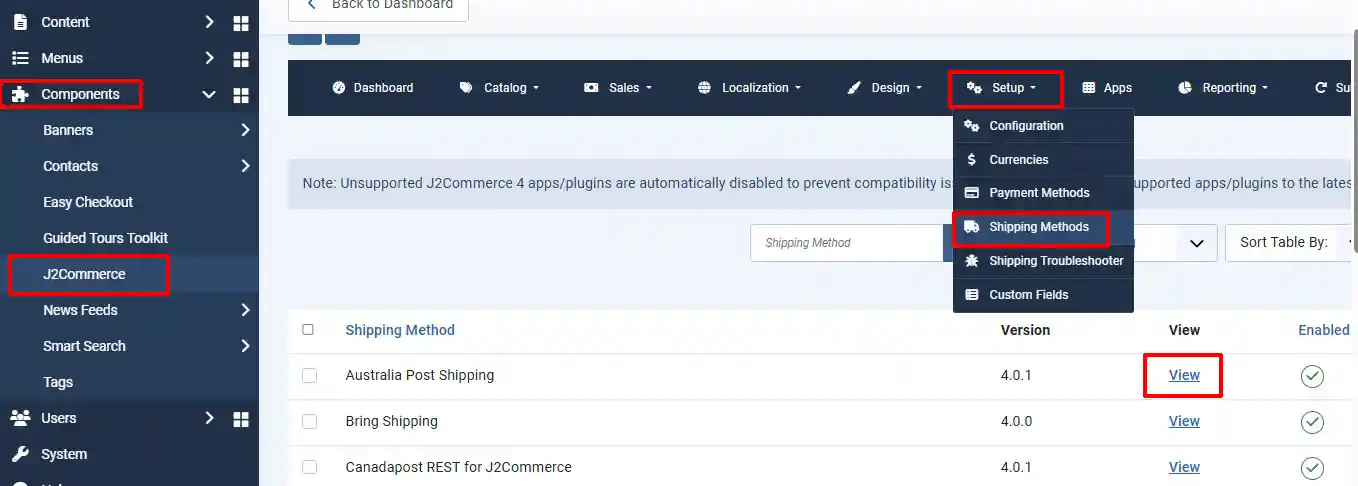Click the Shipping Method search field
The height and width of the screenshot is (486, 1358).
[846, 243]
